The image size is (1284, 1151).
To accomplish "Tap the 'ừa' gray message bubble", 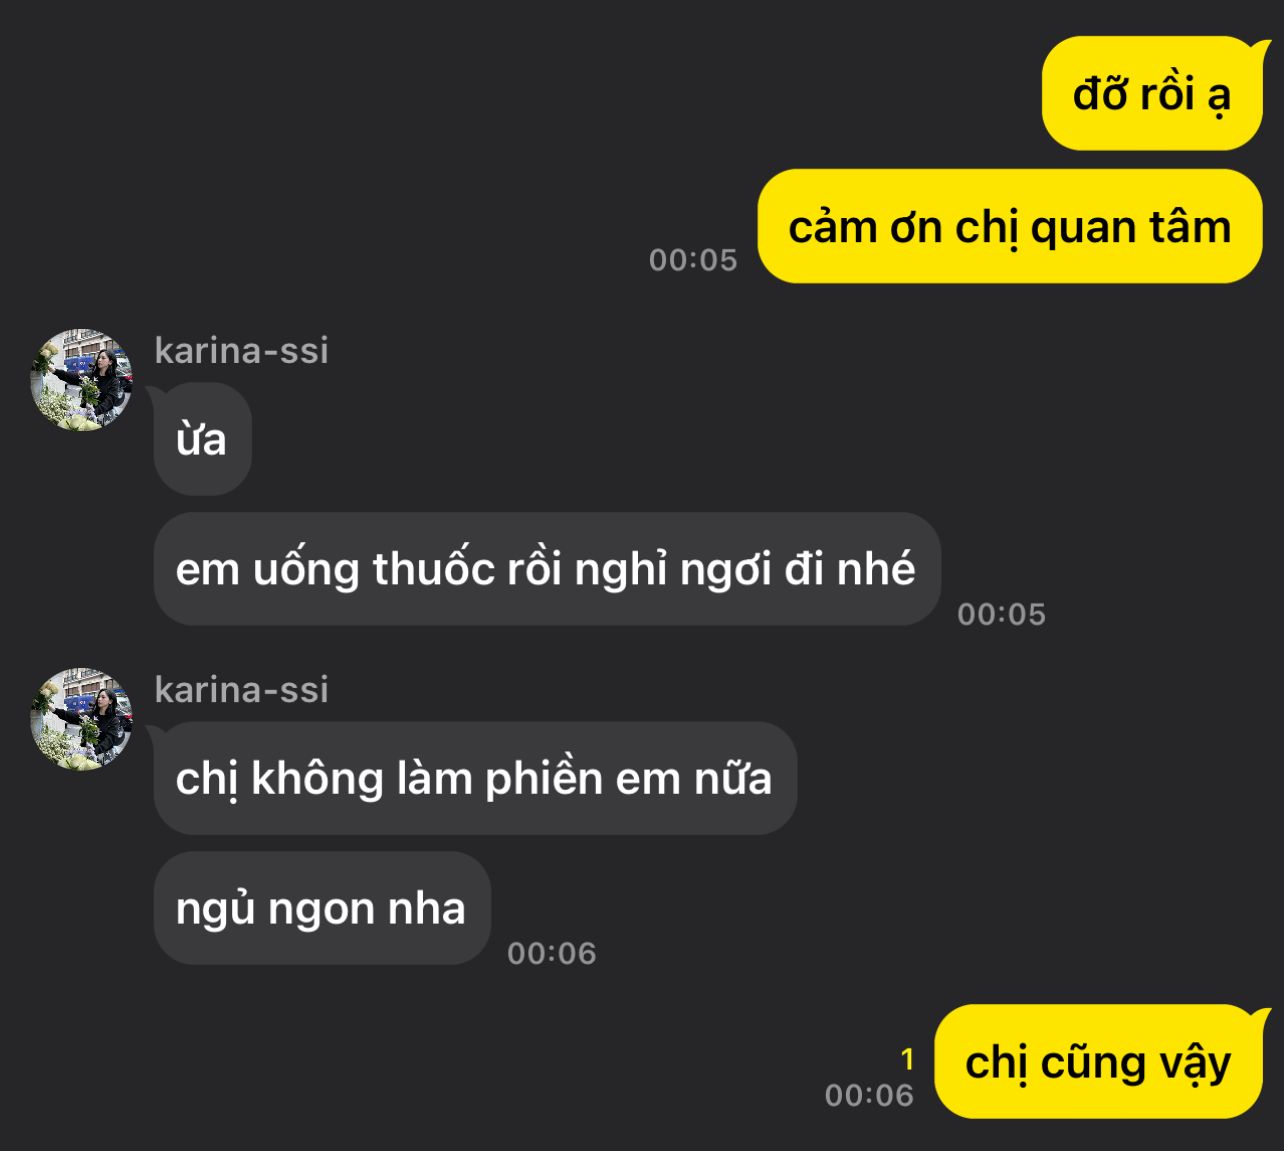I will point(202,439).
